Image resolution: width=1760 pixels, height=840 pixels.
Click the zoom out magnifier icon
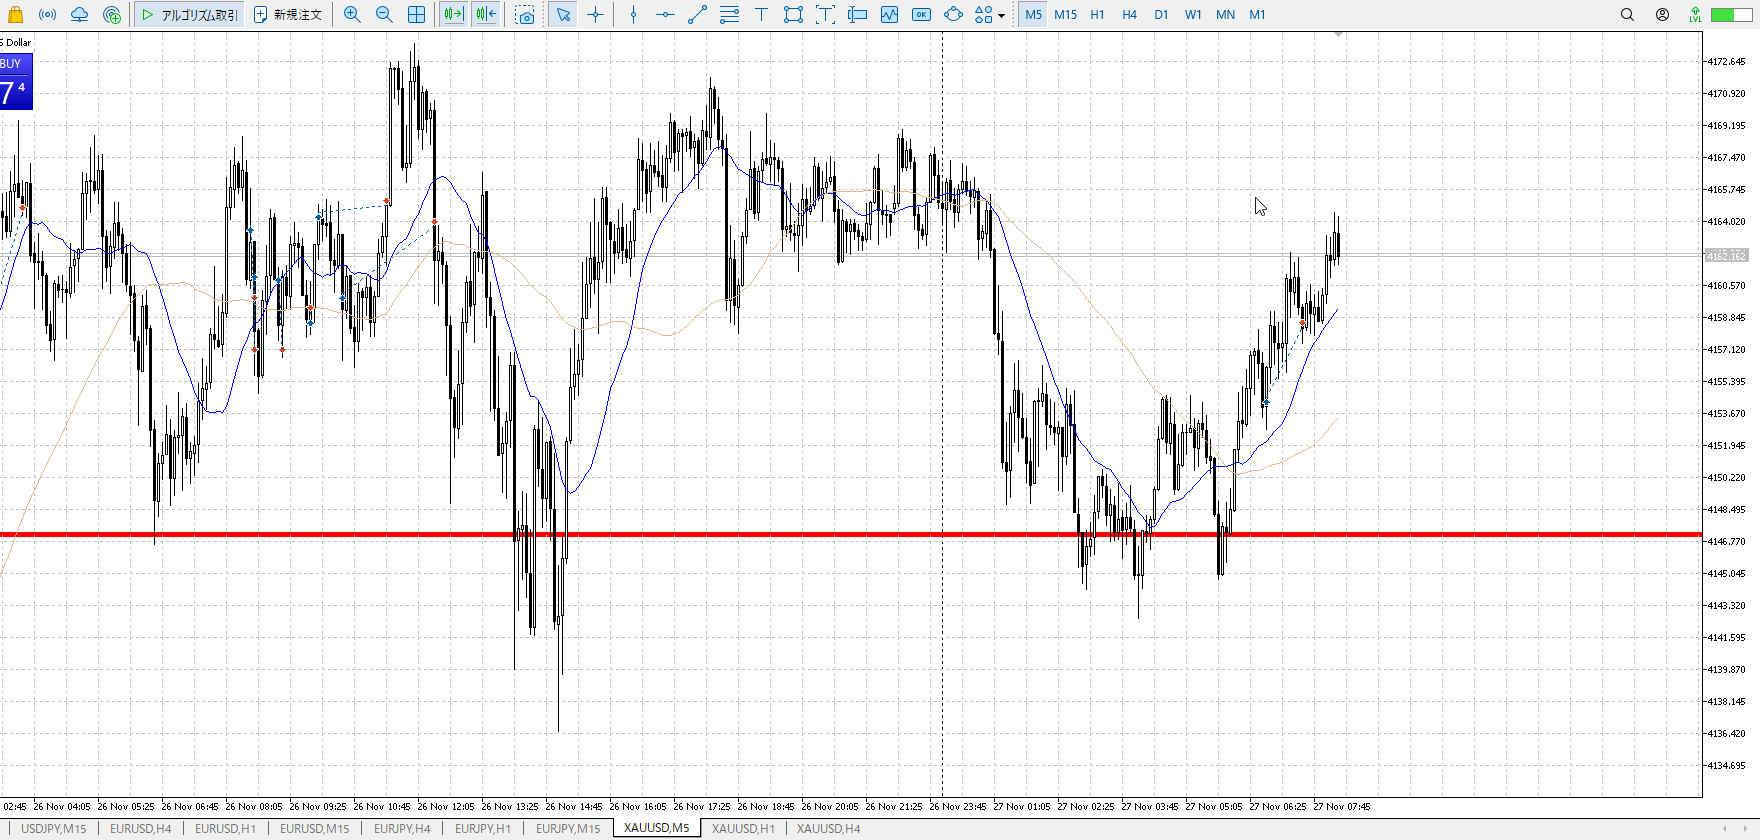coord(384,14)
